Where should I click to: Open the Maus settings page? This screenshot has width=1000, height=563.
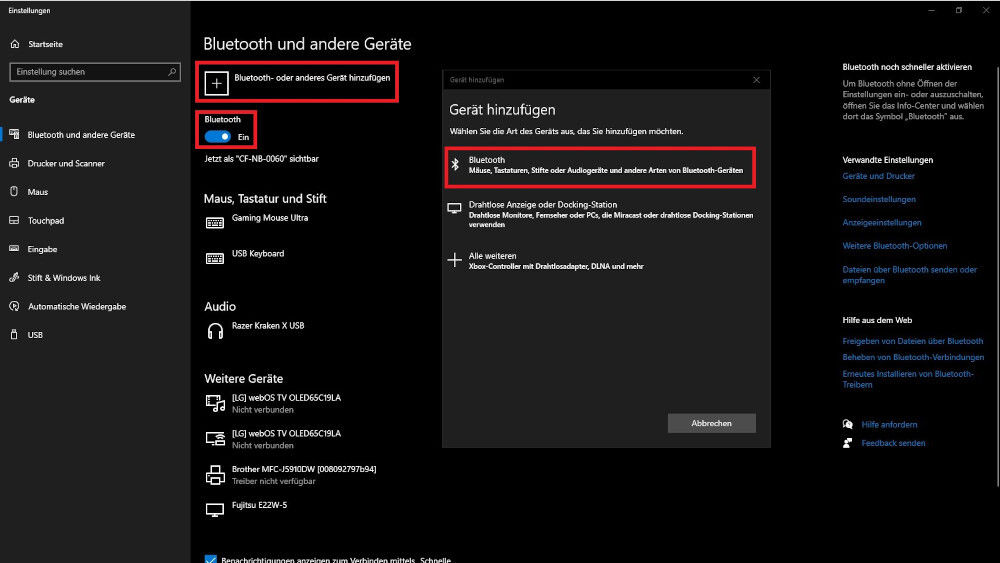click(x=38, y=192)
